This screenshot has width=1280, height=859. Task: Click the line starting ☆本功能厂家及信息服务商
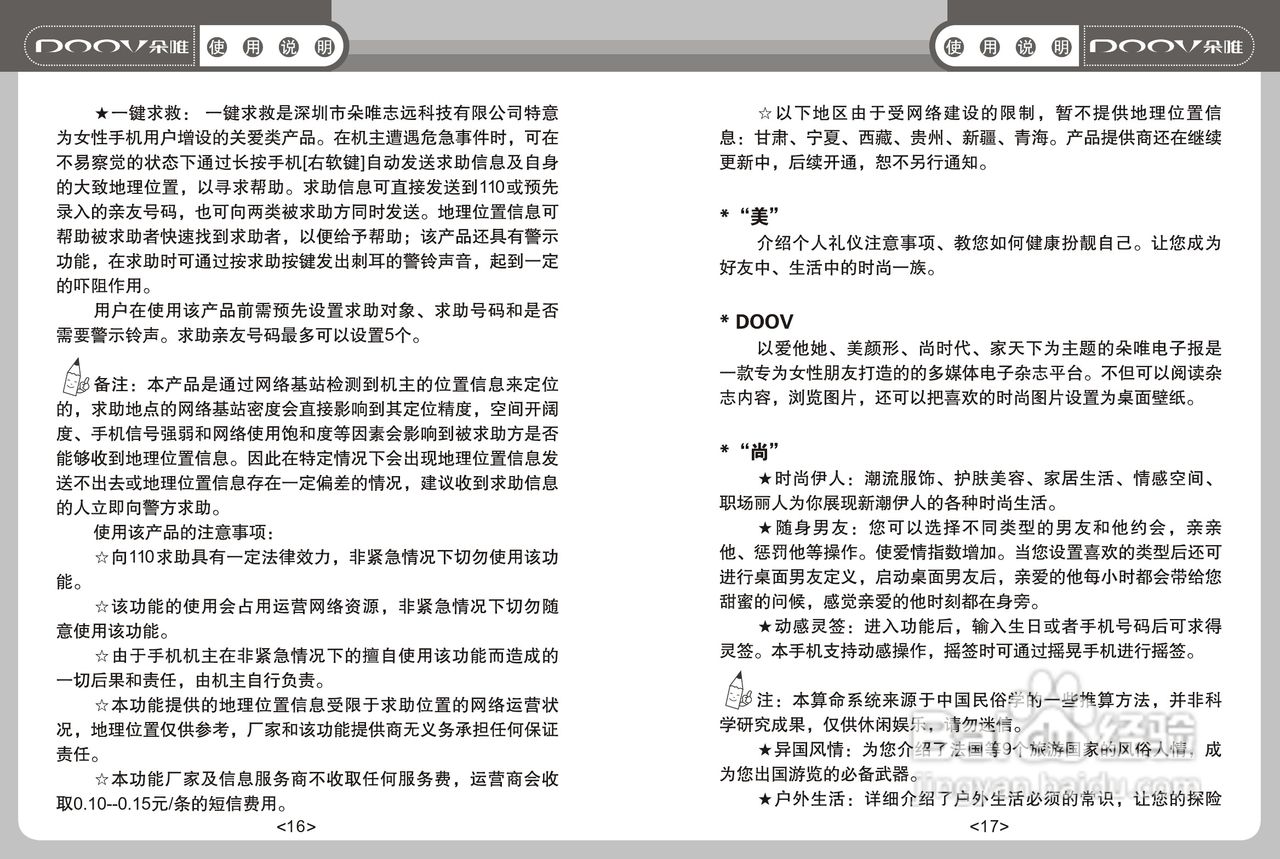[326, 779]
